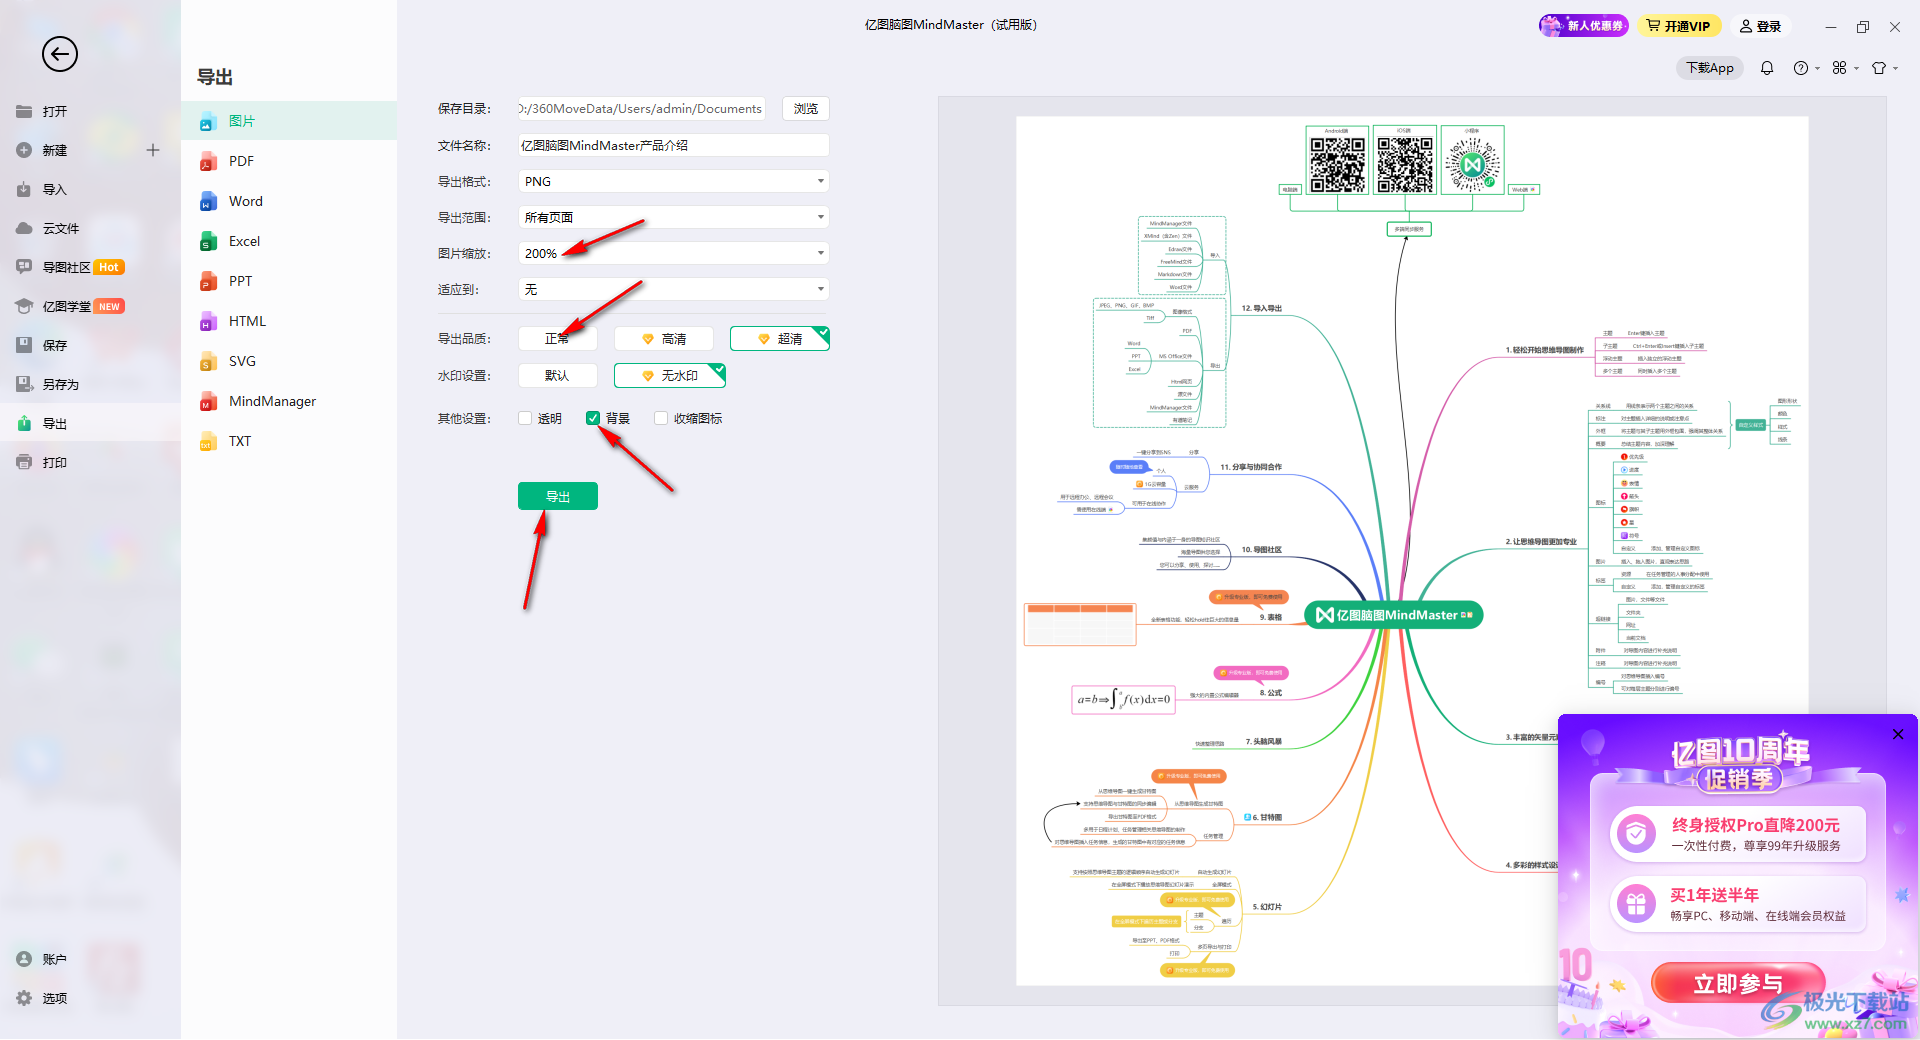Click the 保存目录 path field
Viewport: 1920px width, 1040px height.
[642, 108]
